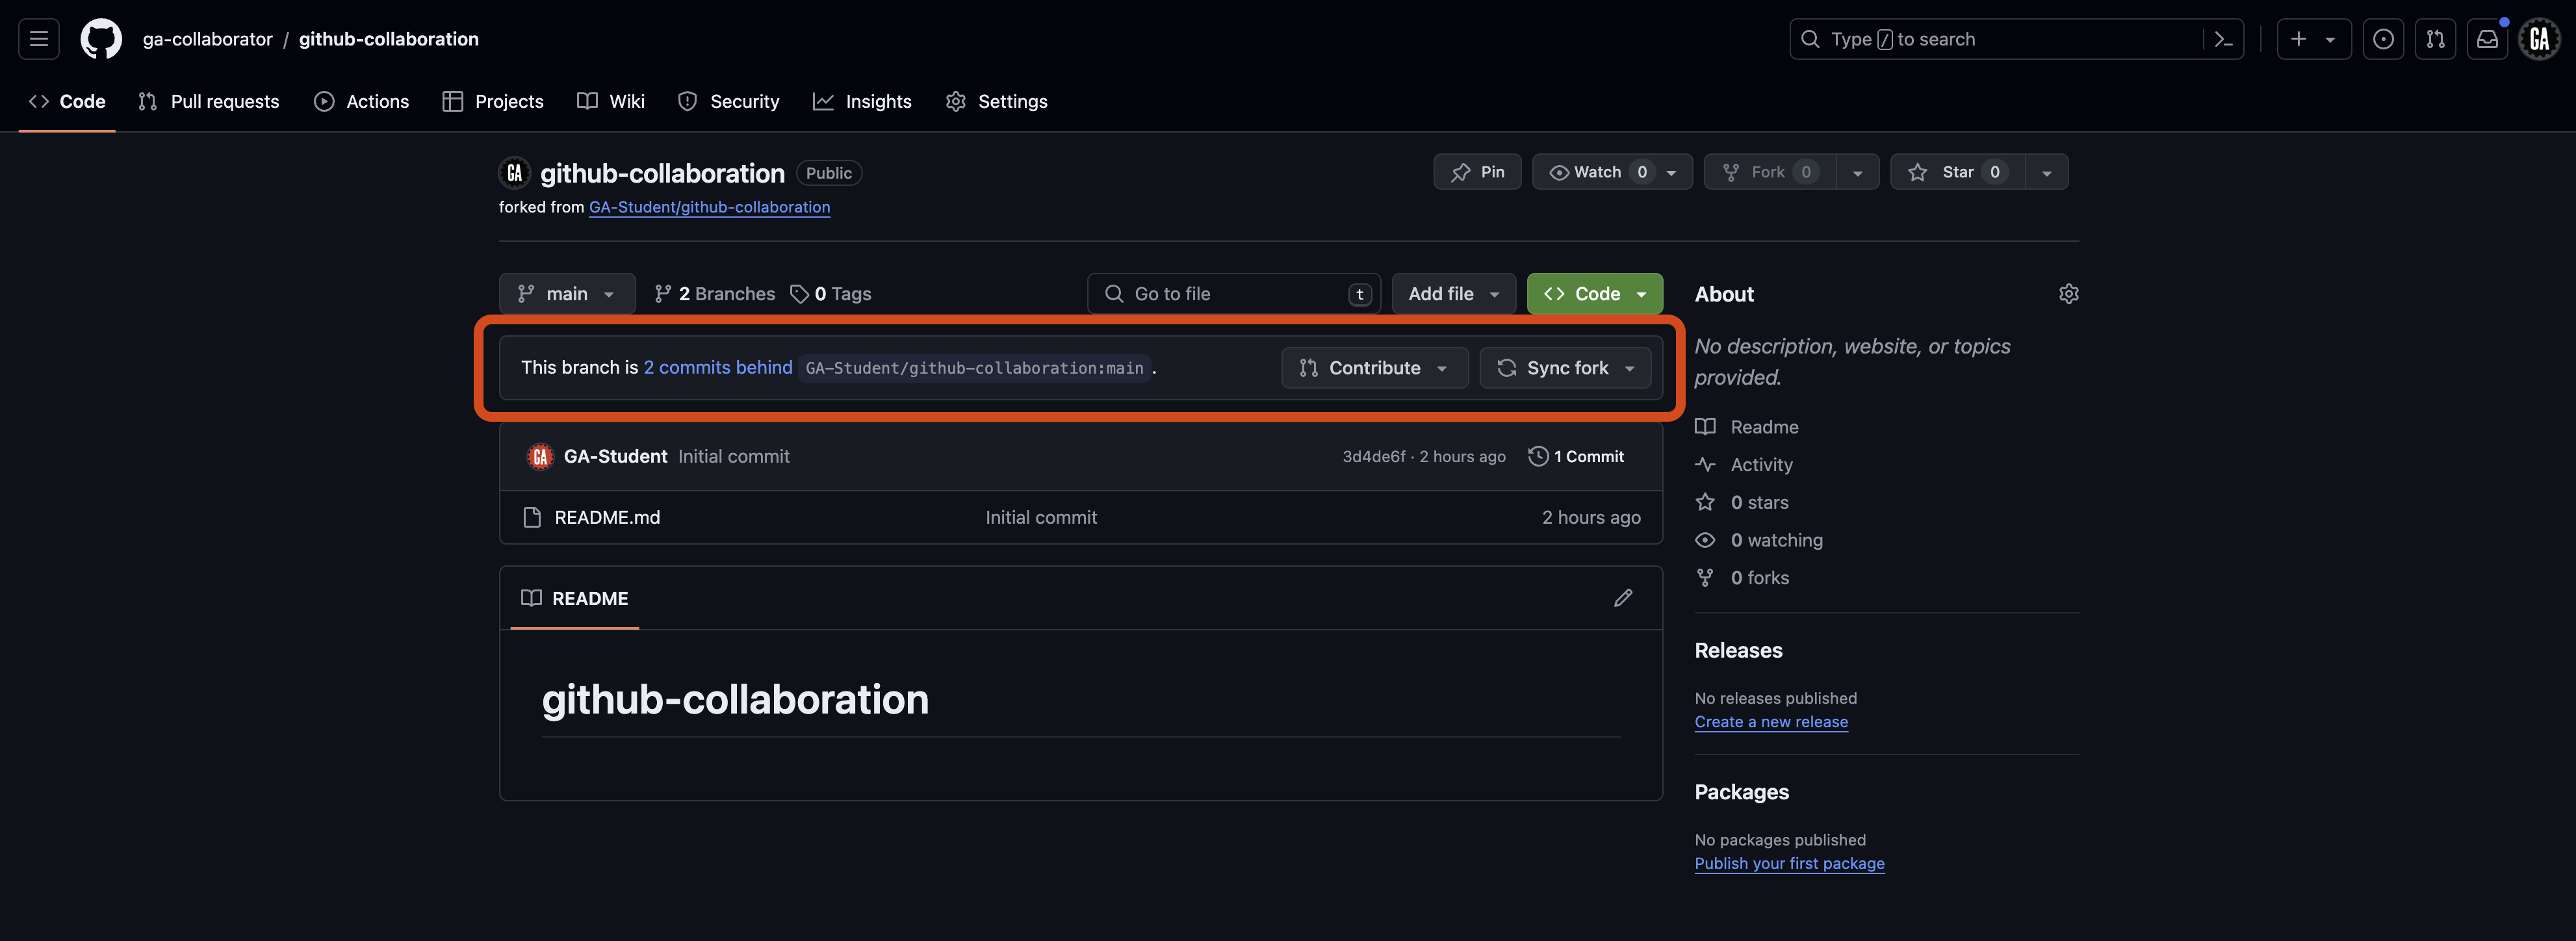Expand the main branch selector dropdown
The width and height of the screenshot is (2576, 941).
point(567,293)
